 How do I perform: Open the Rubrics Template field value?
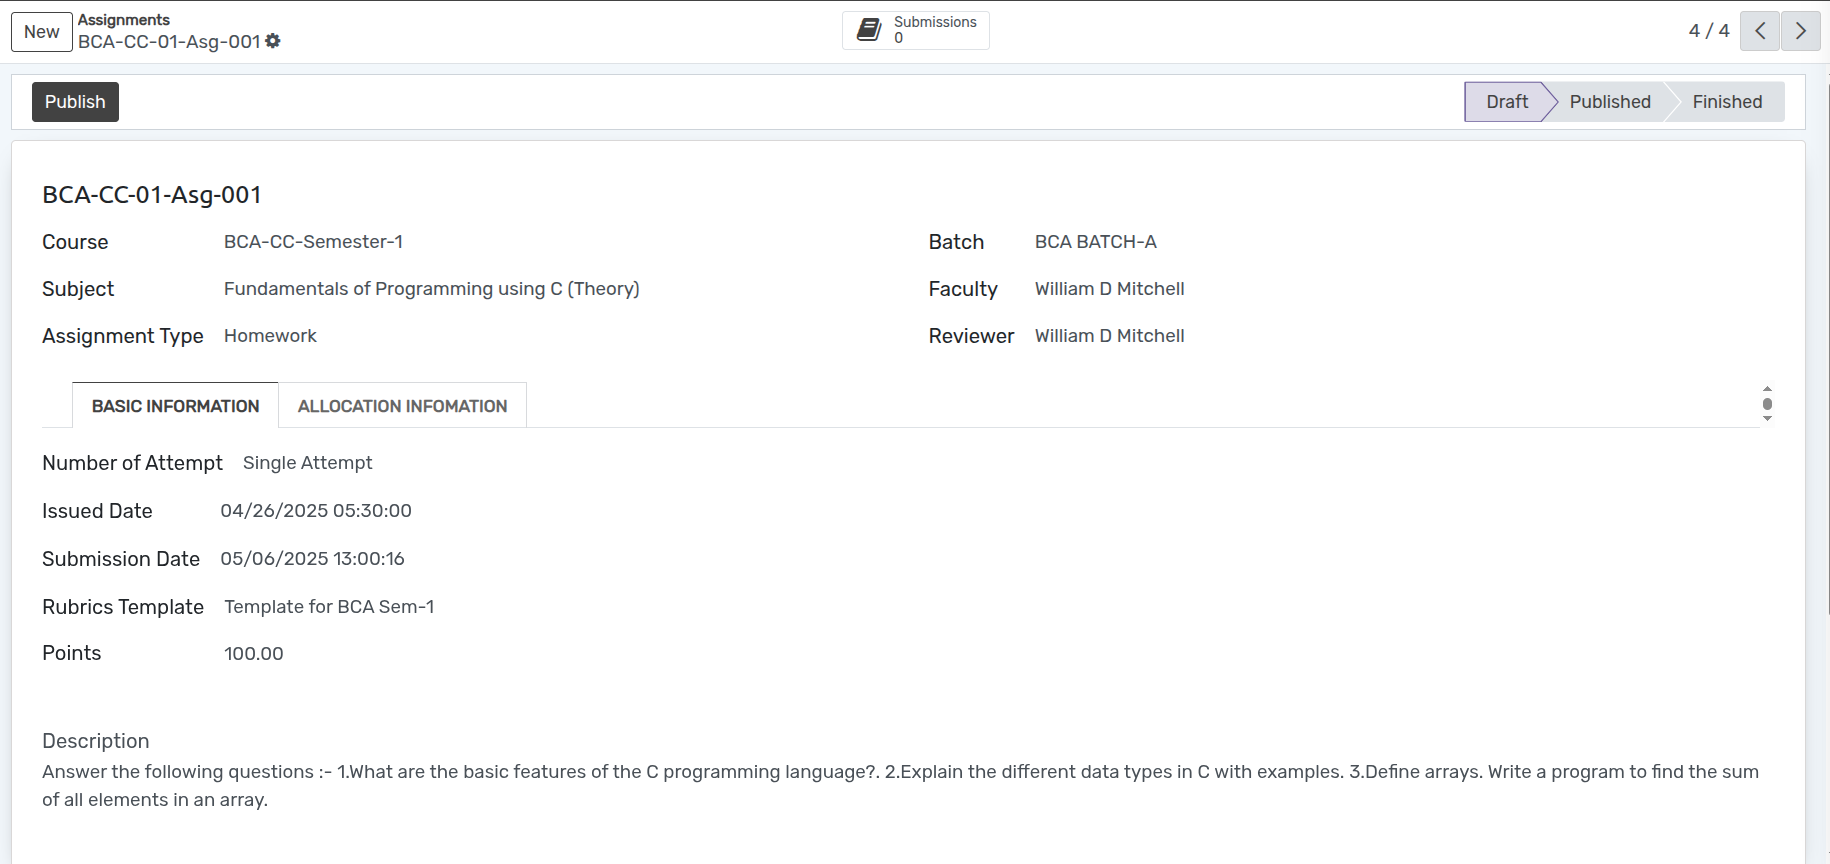329,607
